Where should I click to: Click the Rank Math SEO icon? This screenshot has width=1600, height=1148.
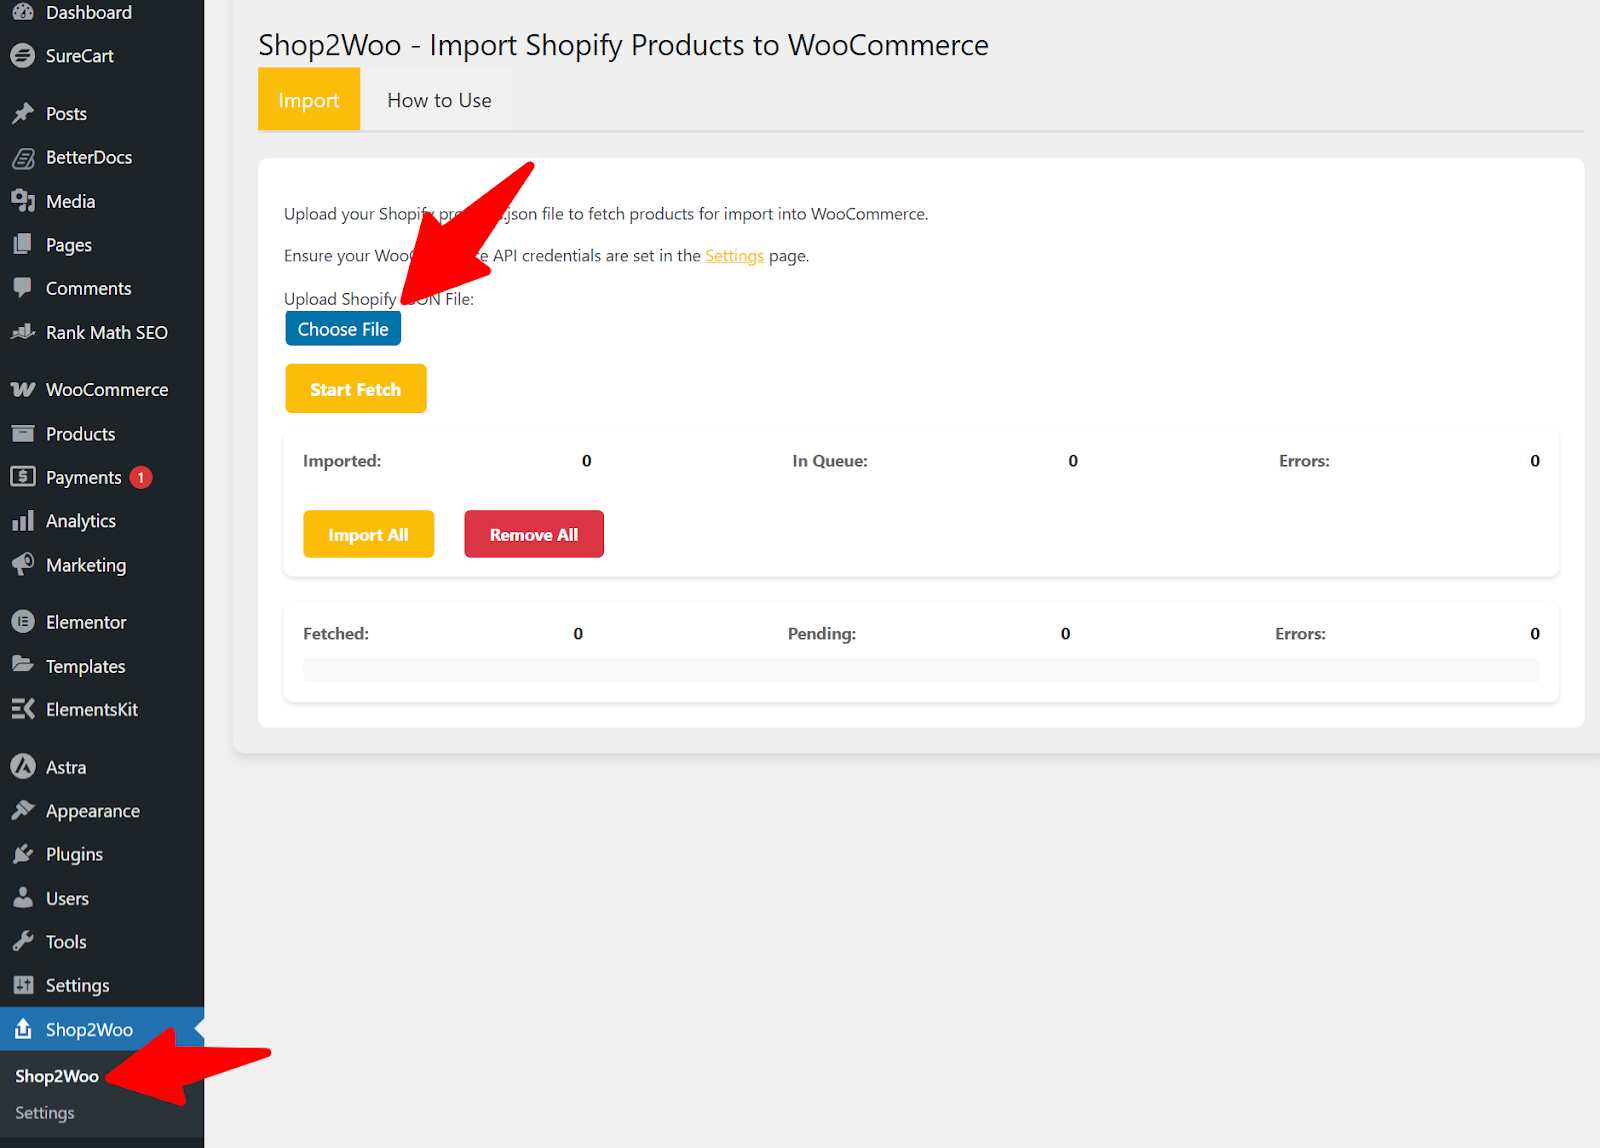(22, 332)
